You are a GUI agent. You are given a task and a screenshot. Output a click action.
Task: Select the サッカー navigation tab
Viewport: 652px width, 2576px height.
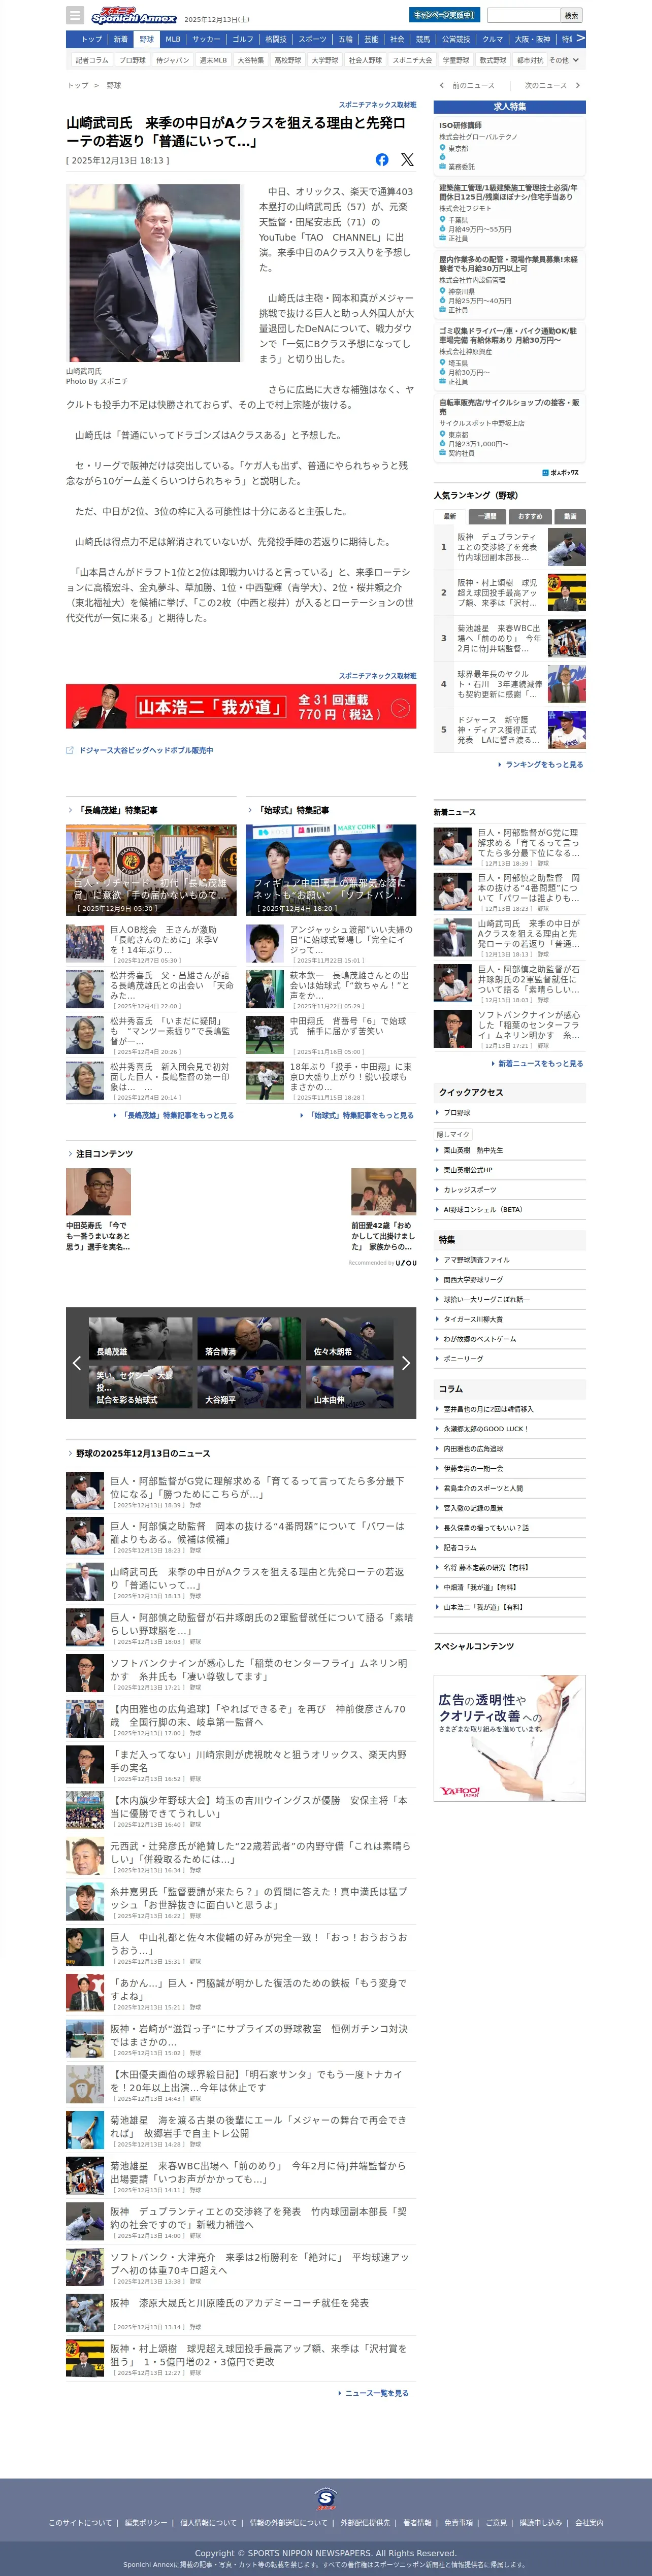pos(206,39)
